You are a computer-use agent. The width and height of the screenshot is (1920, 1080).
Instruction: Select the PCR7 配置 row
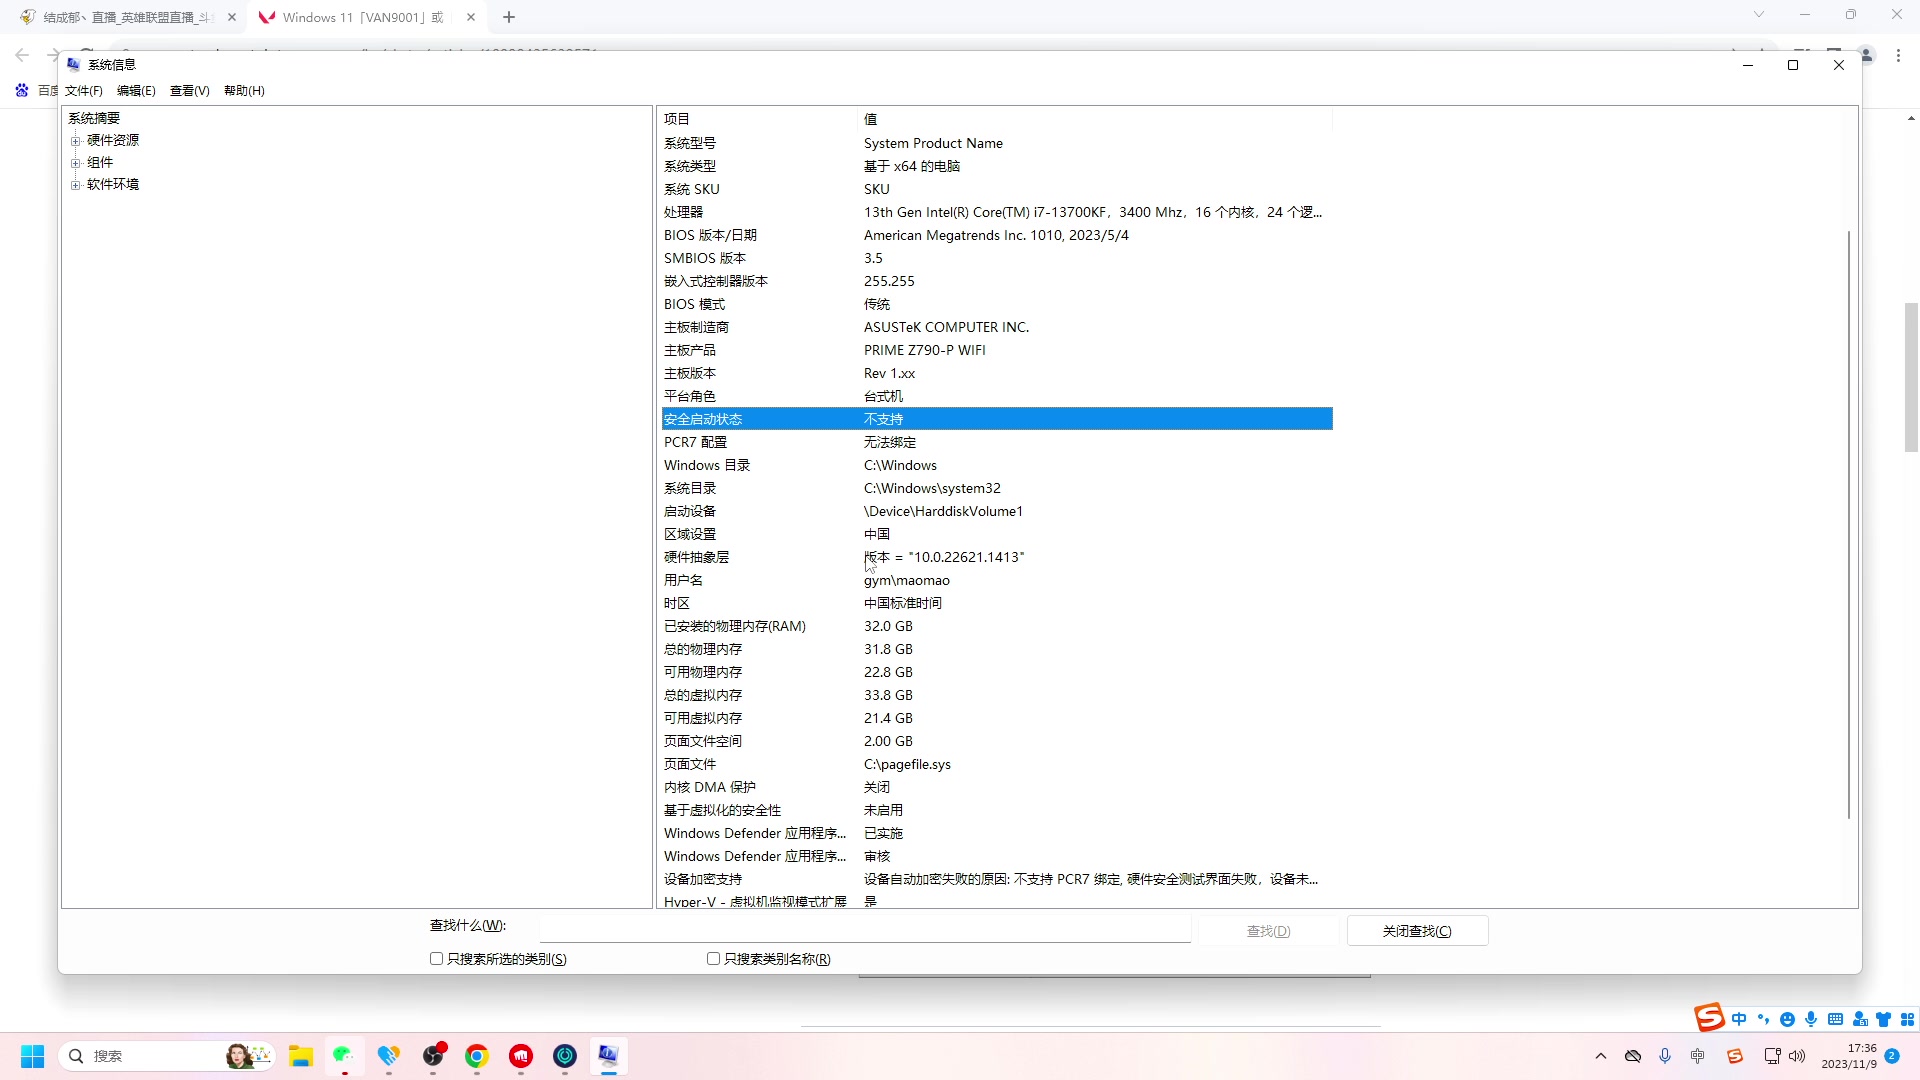click(997, 442)
